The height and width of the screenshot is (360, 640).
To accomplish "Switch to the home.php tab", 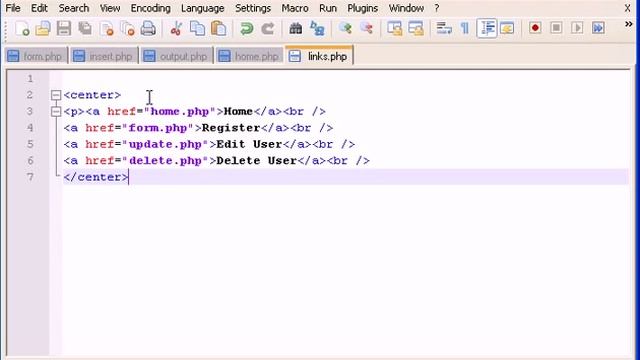I will coord(250,56).
